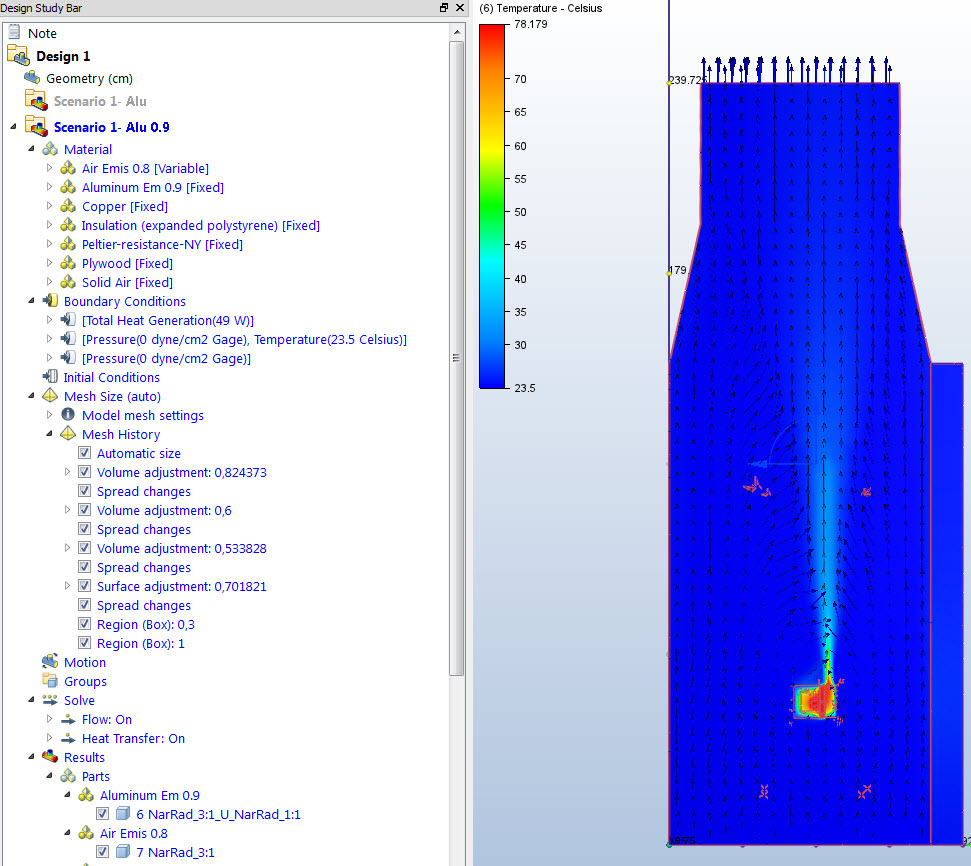Click the Motion icon

[50, 662]
